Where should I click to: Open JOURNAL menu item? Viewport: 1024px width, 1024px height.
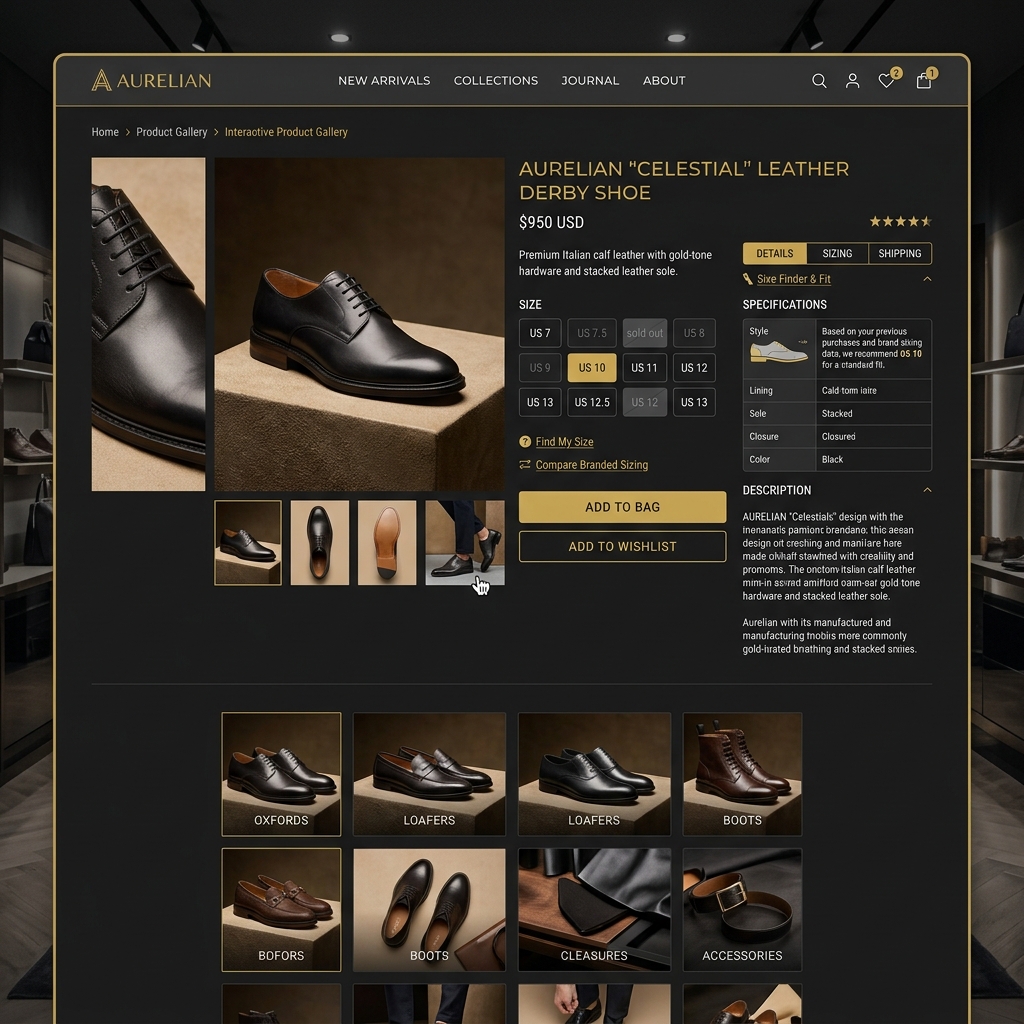click(x=590, y=80)
